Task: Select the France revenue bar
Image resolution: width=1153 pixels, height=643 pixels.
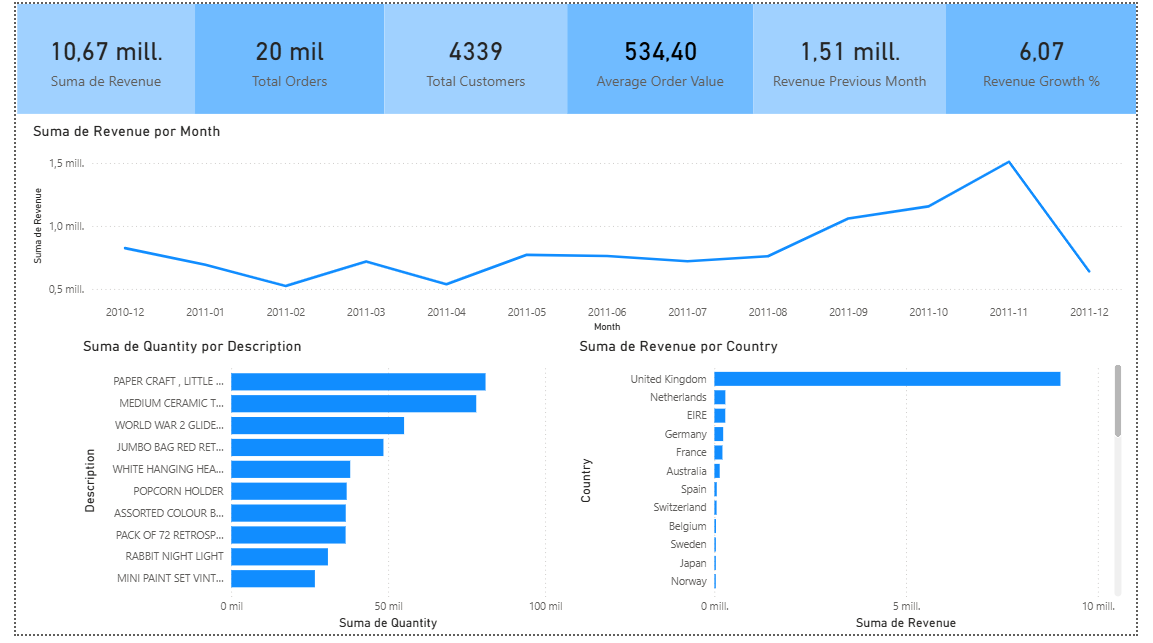Action: (718, 452)
